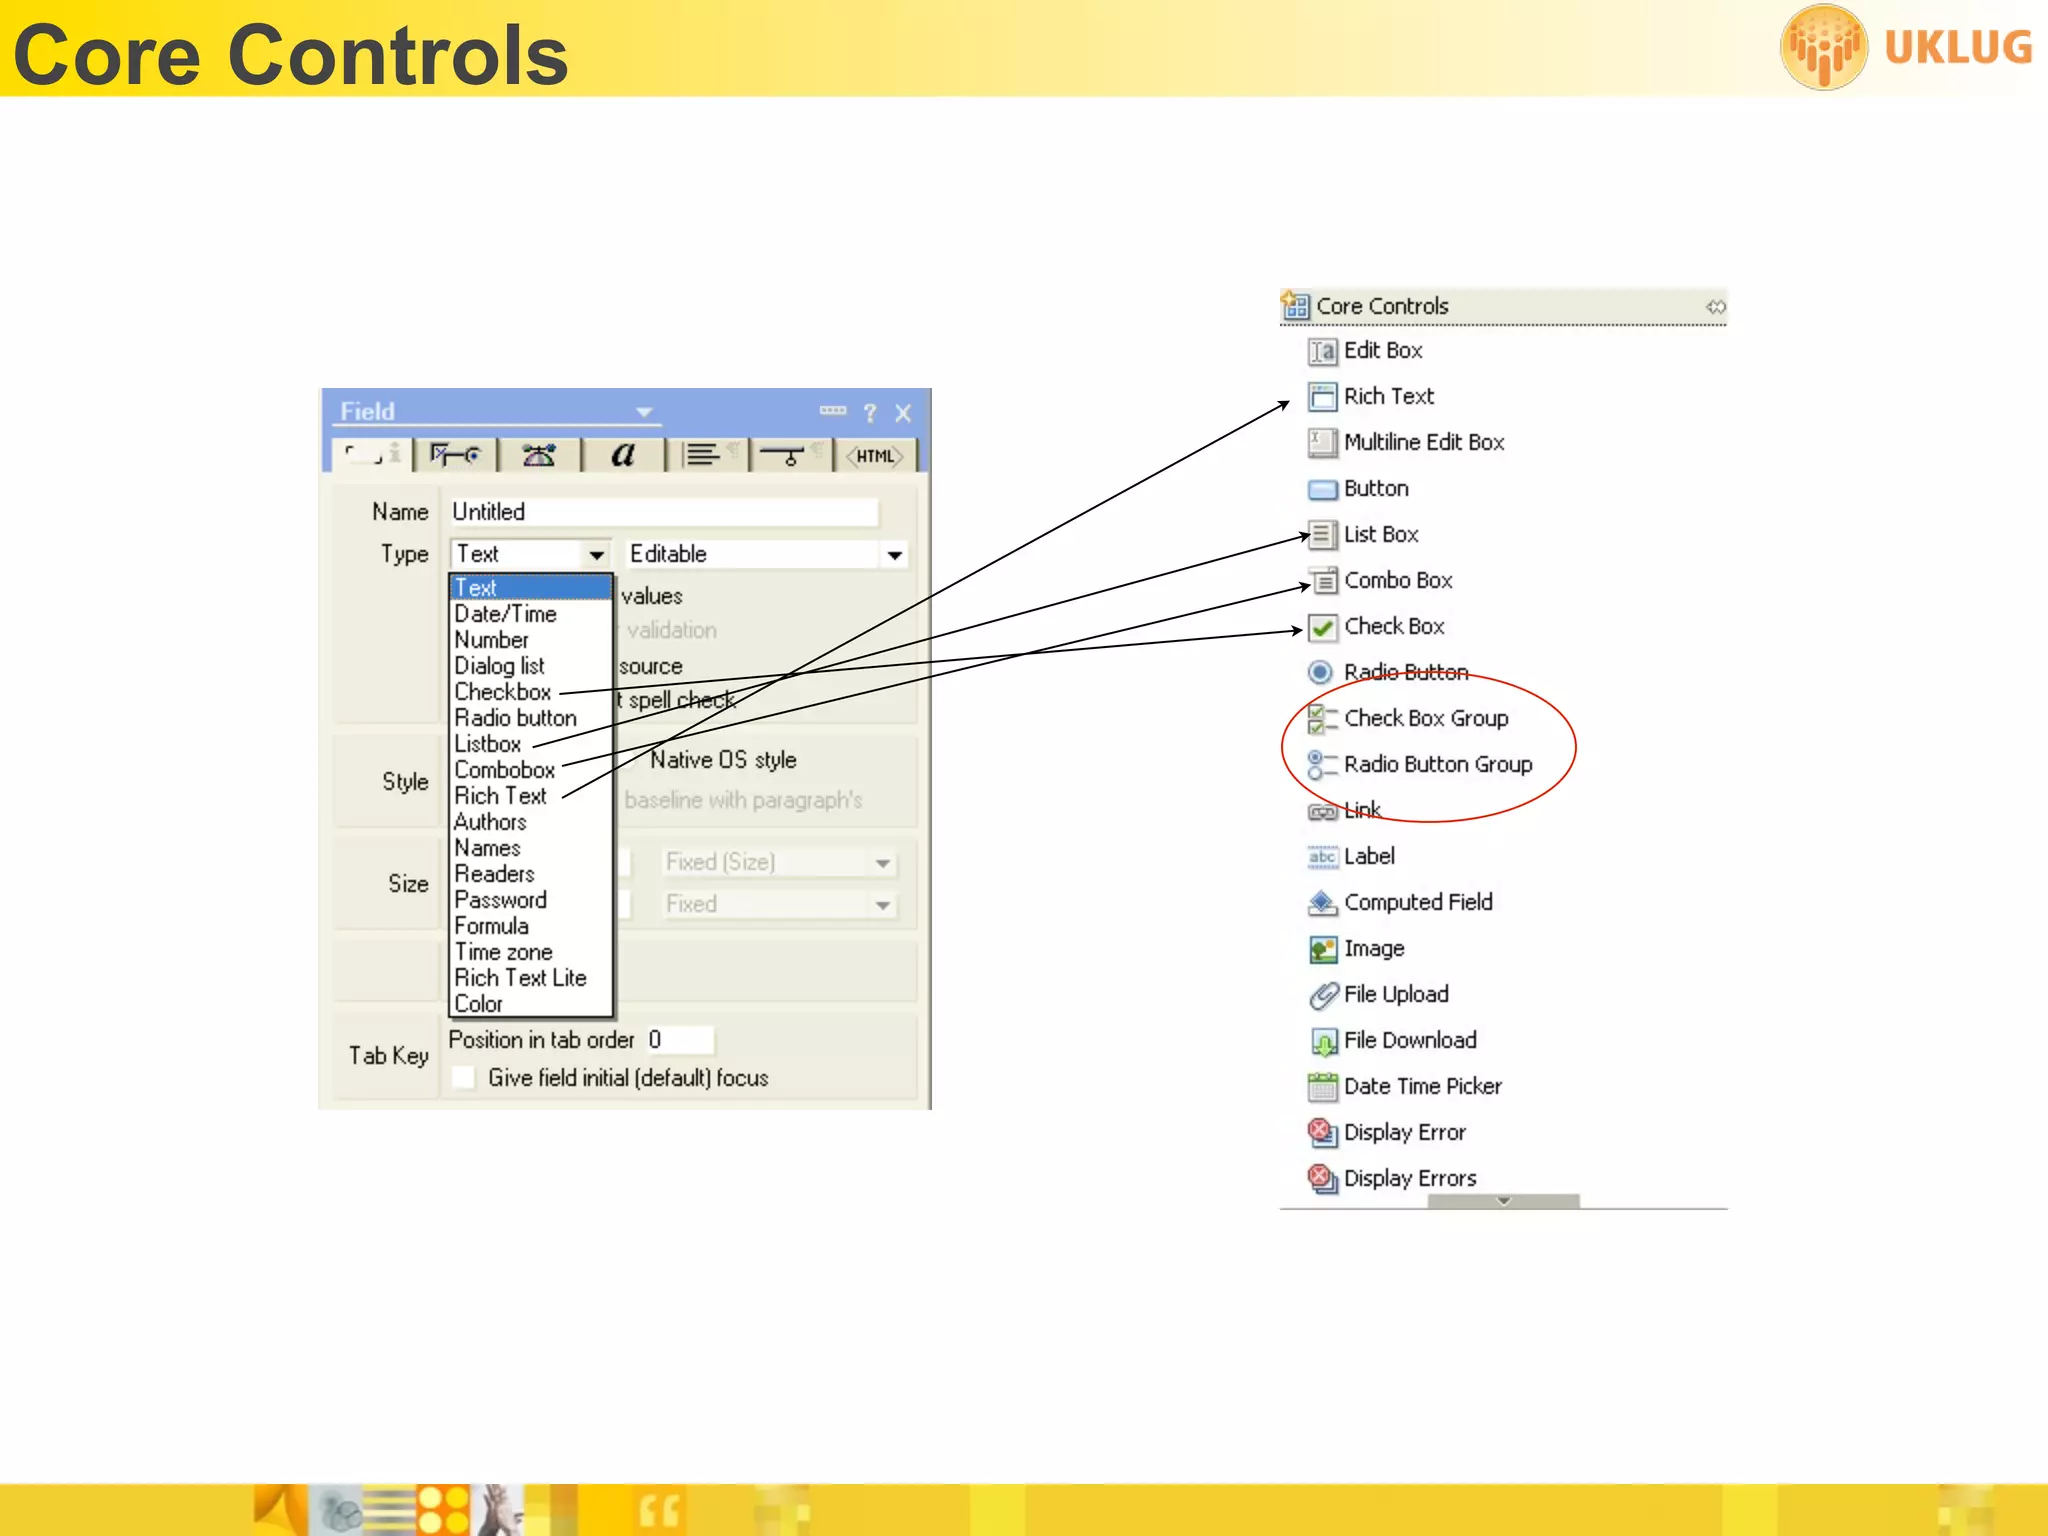Select the Rich Text control icon
Image resolution: width=2048 pixels, height=1536 pixels.
(1322, 397)
